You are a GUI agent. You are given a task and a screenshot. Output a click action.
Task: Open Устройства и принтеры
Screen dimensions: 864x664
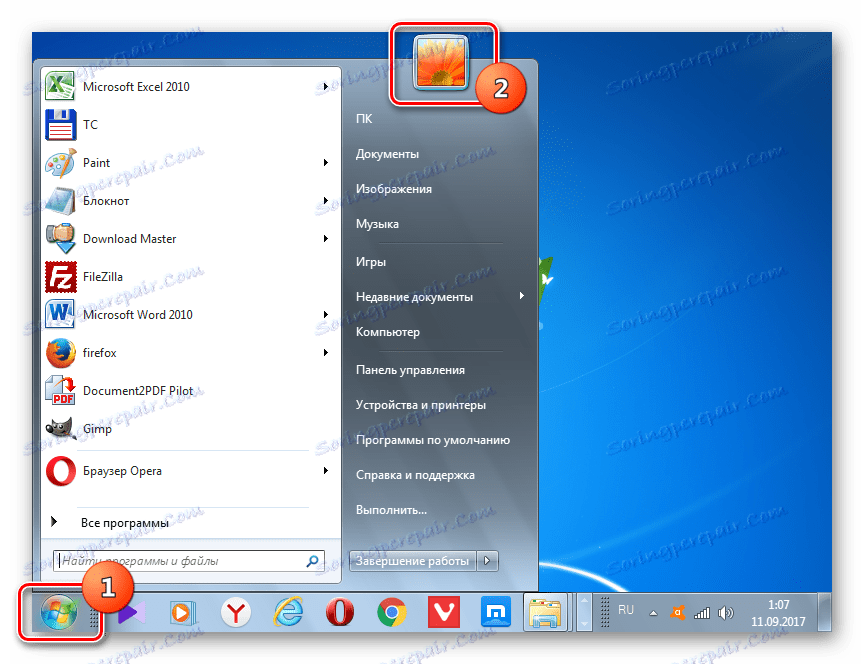tap(420, 405)
